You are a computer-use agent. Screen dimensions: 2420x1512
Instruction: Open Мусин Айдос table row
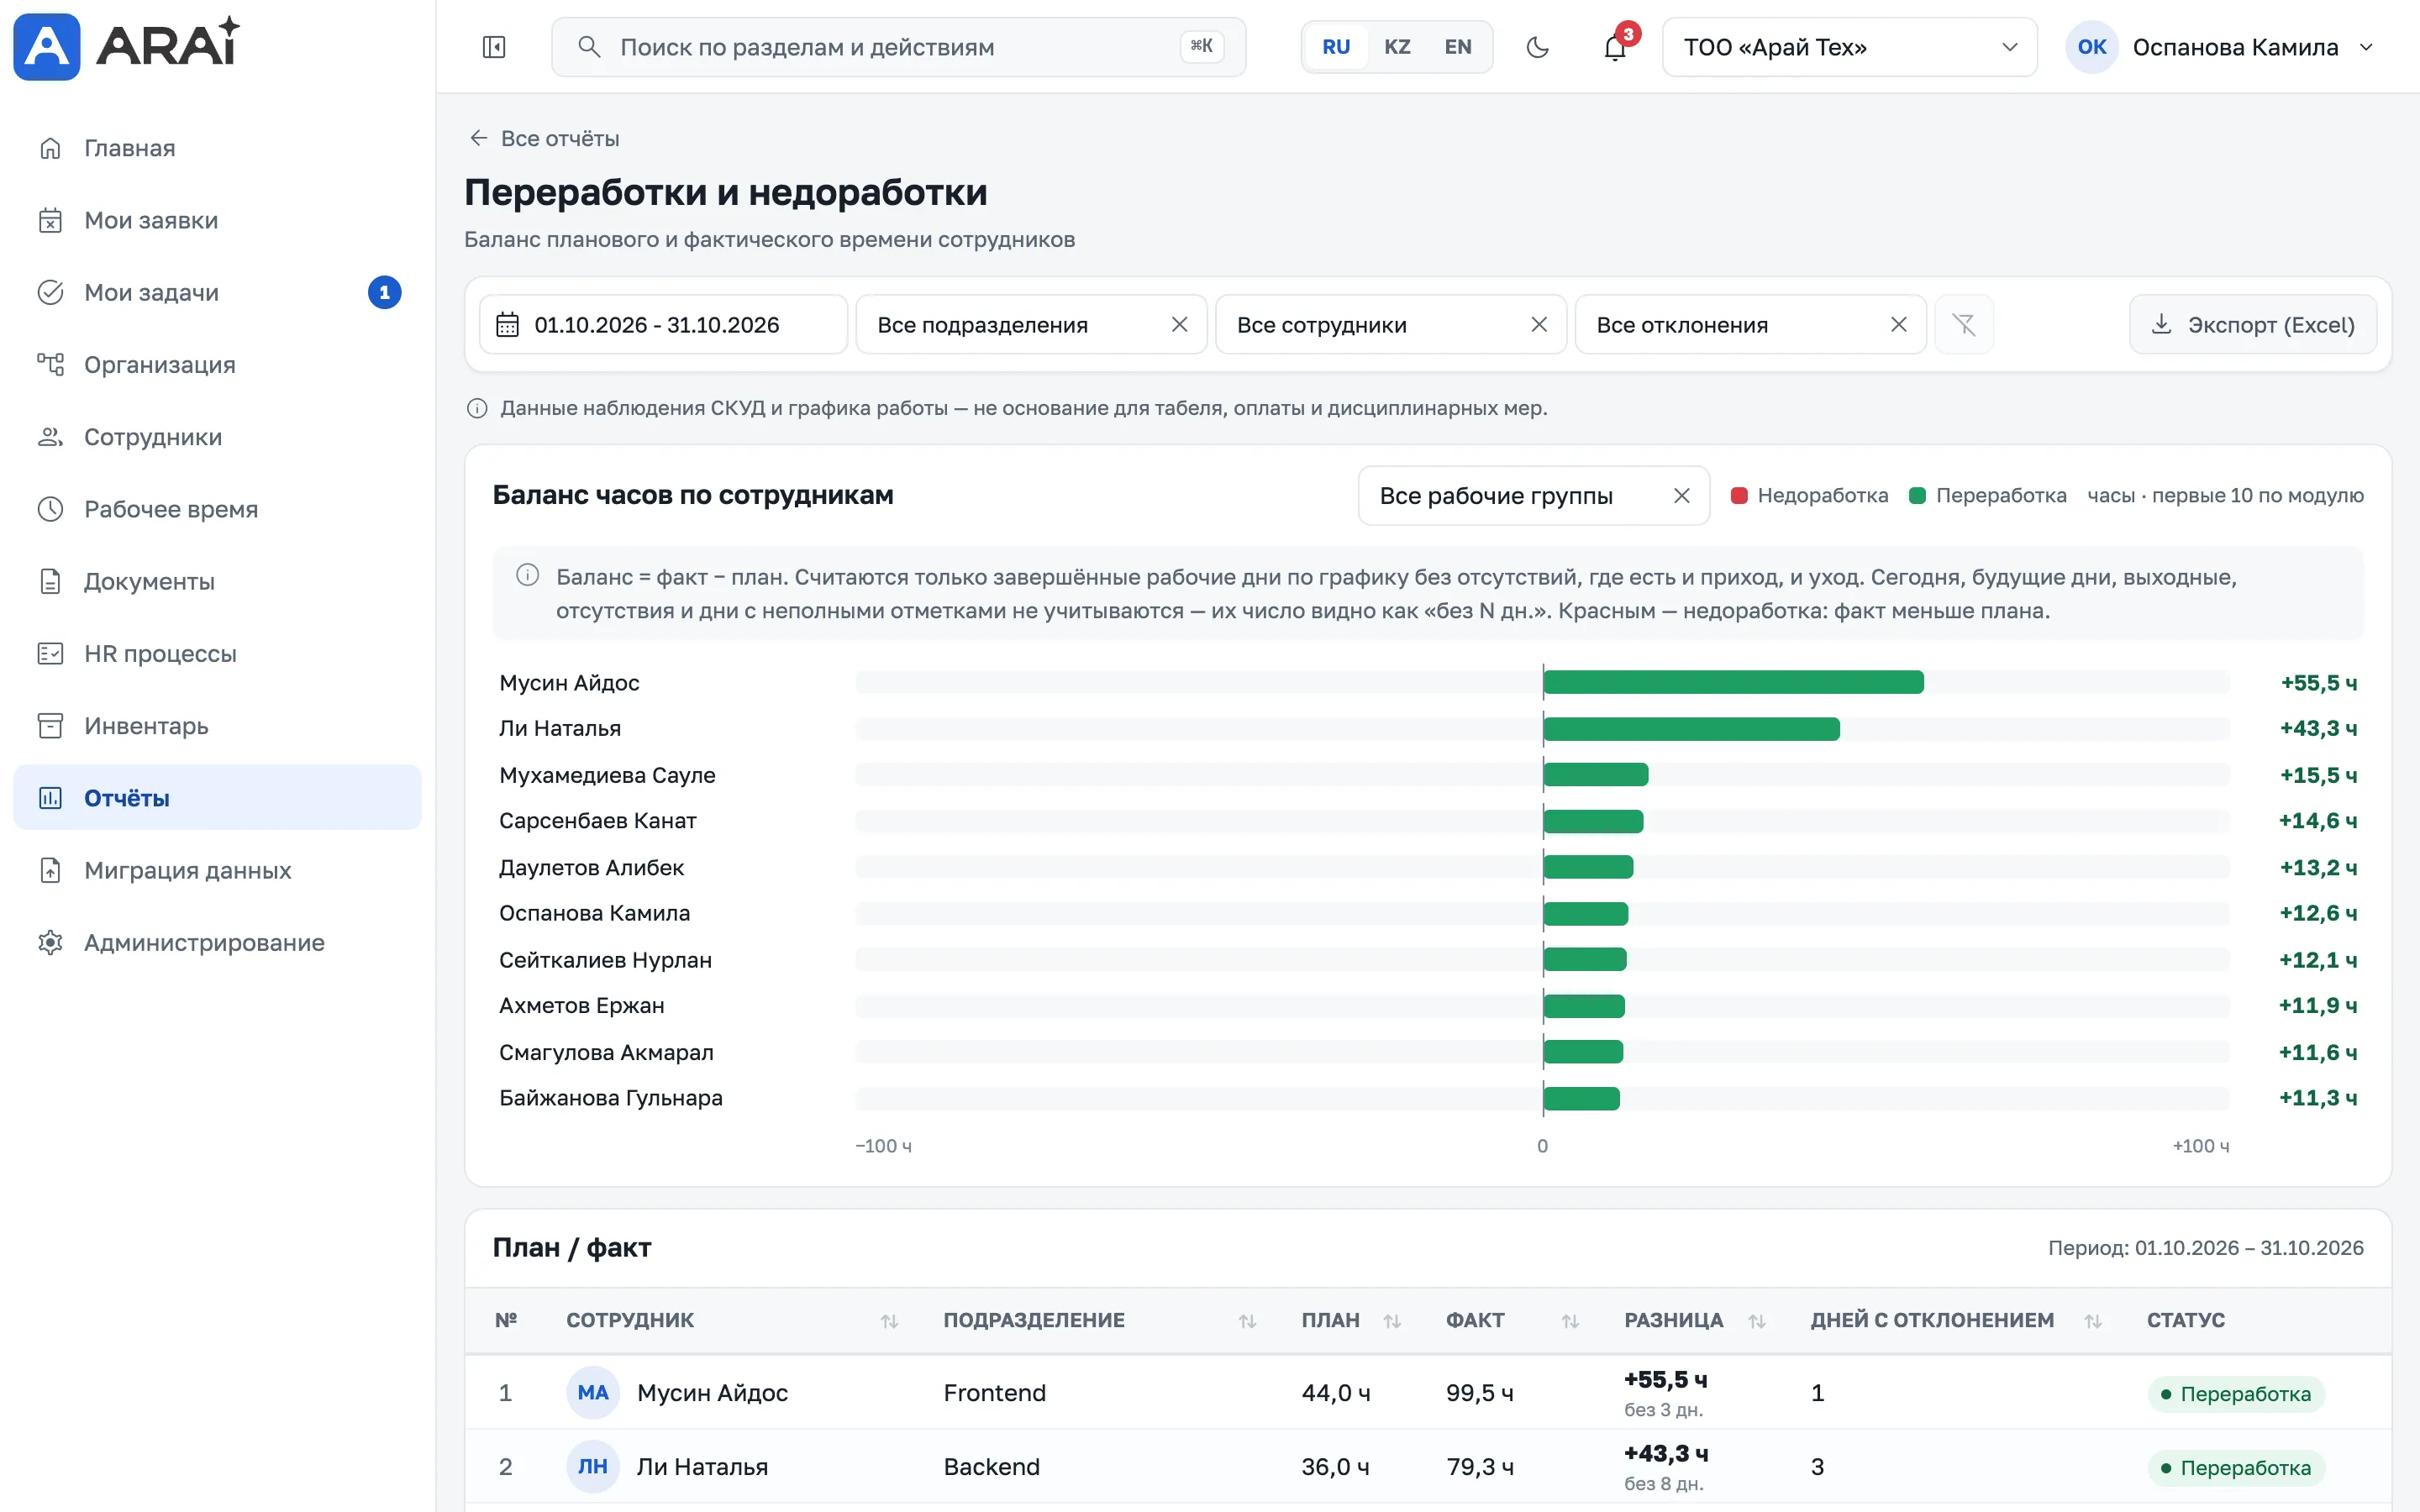pyautogui.click(x=1428, y=1393)
